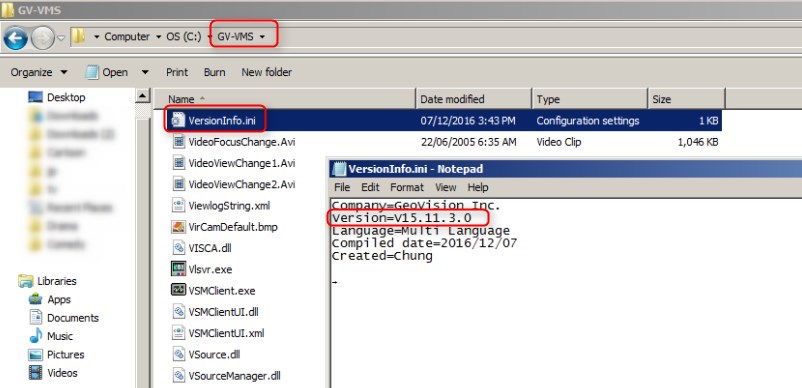Sort by the Size column header

click(x=686, y=99)
